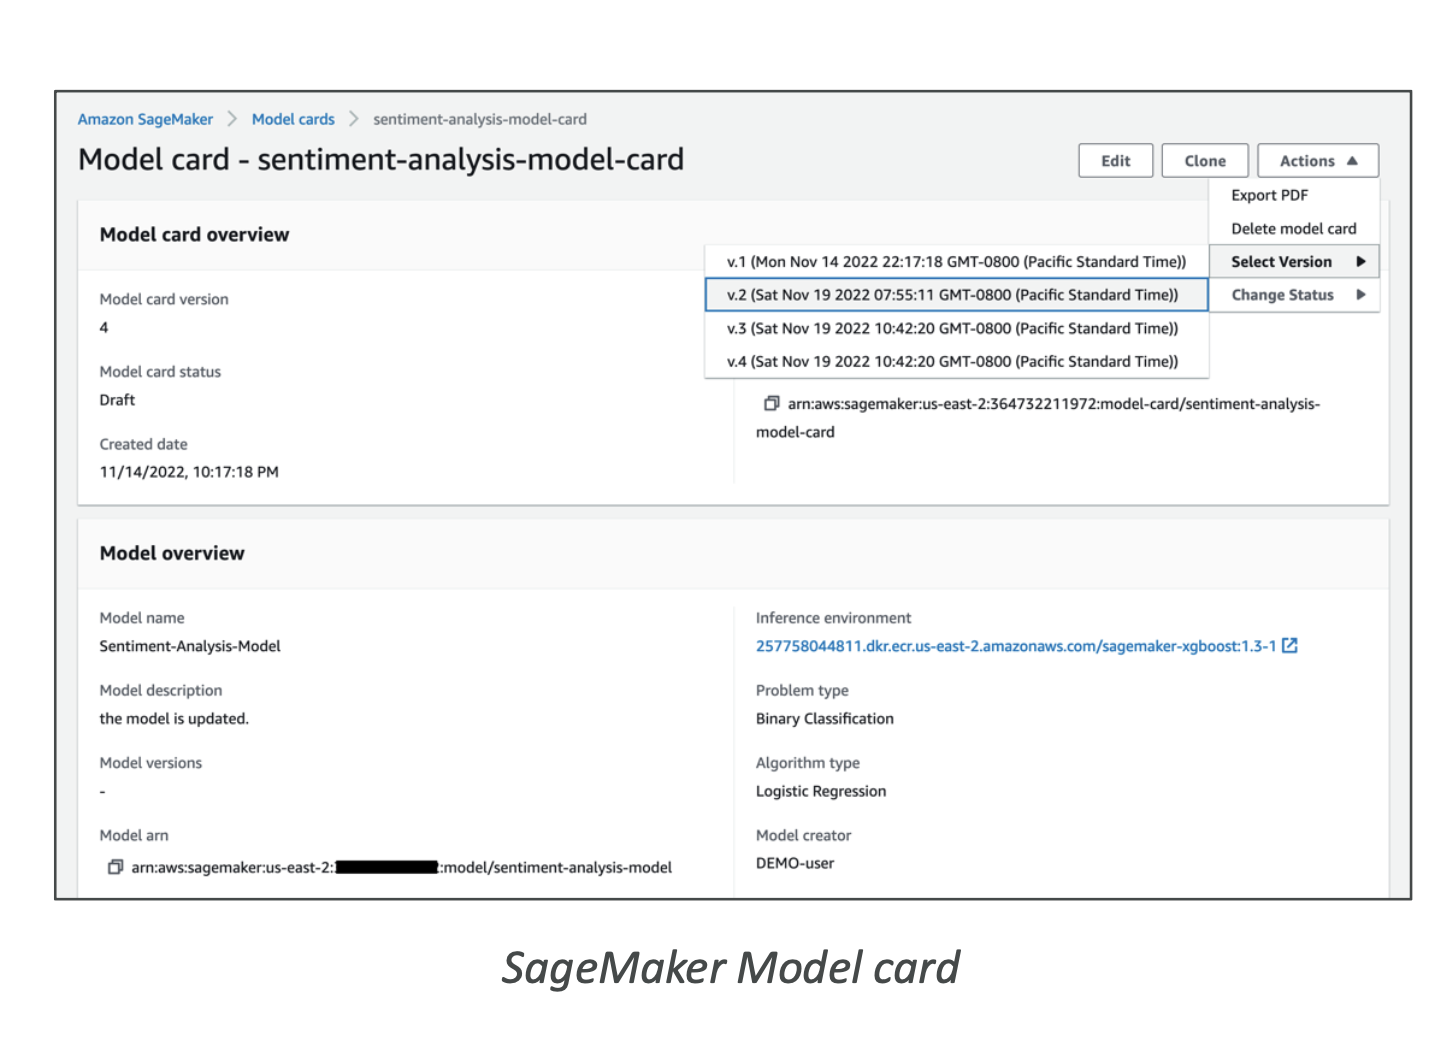The image size is (1452, 1060).
Task: Select version v.2 from 07:55:11
Action: (x=952, y=295)
